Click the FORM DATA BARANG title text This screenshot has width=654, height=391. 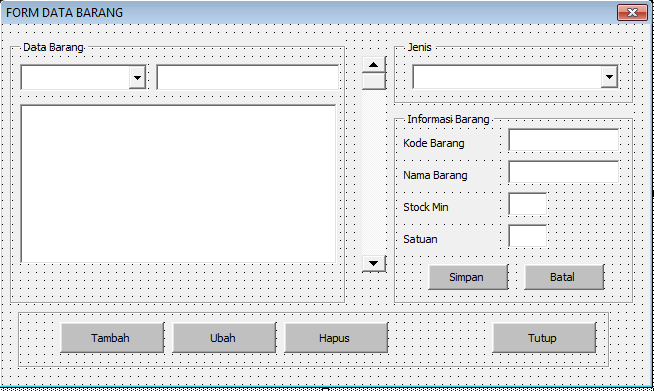point(64,13)
